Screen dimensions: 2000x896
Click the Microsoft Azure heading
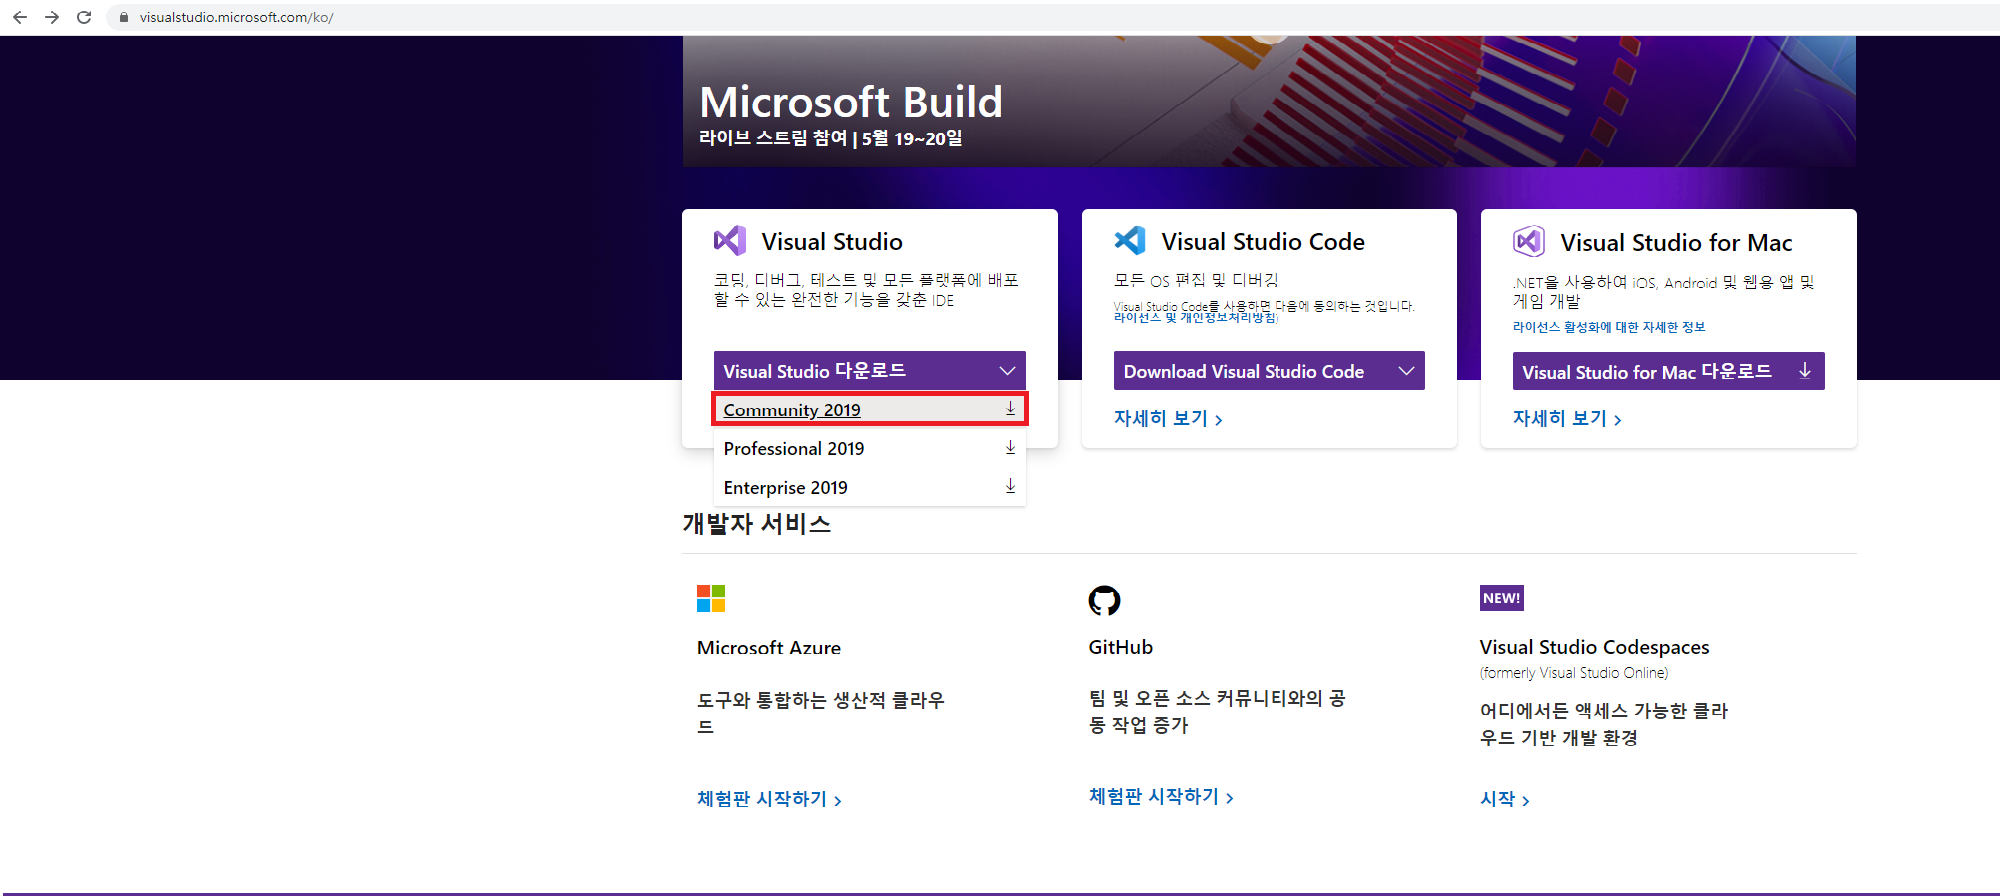[x=769, y=648]
